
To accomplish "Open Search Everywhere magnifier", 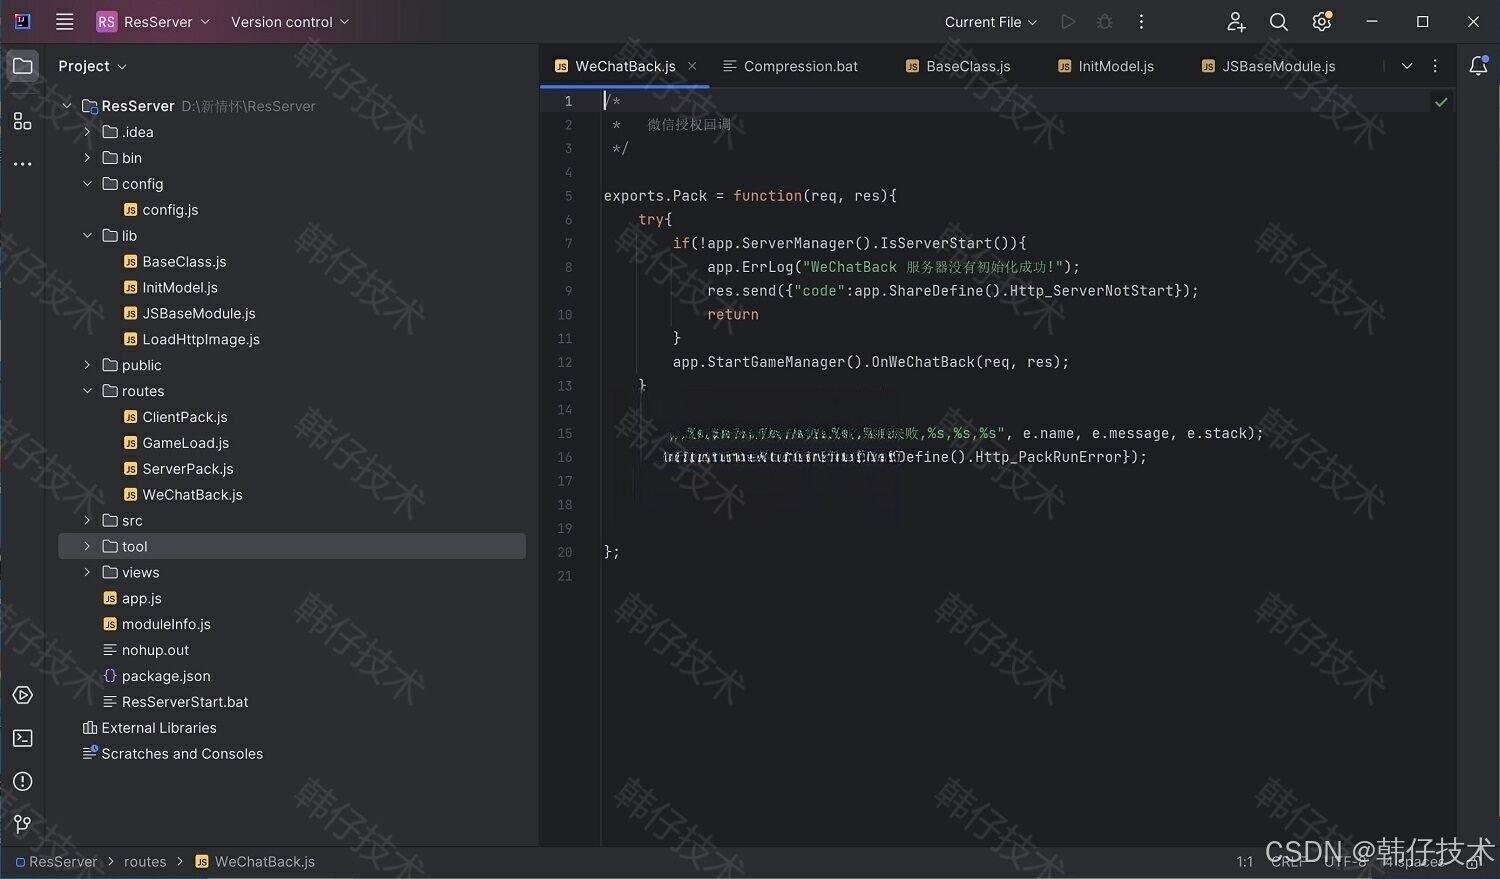I will [1278, 21].
